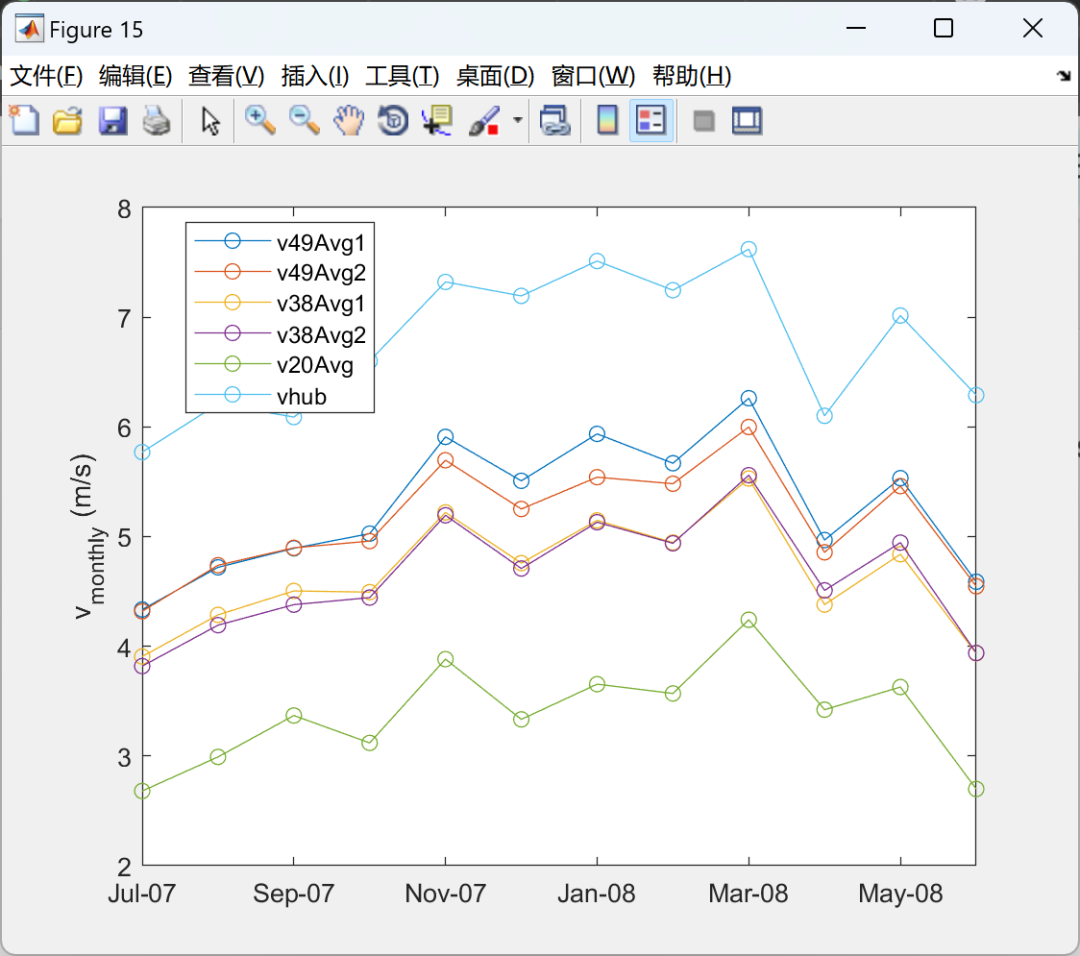This screenshot has width=1080, height=956.
Task: Open the 文件(F) menu
Action: pyautogui.click(x=46, y=76)
